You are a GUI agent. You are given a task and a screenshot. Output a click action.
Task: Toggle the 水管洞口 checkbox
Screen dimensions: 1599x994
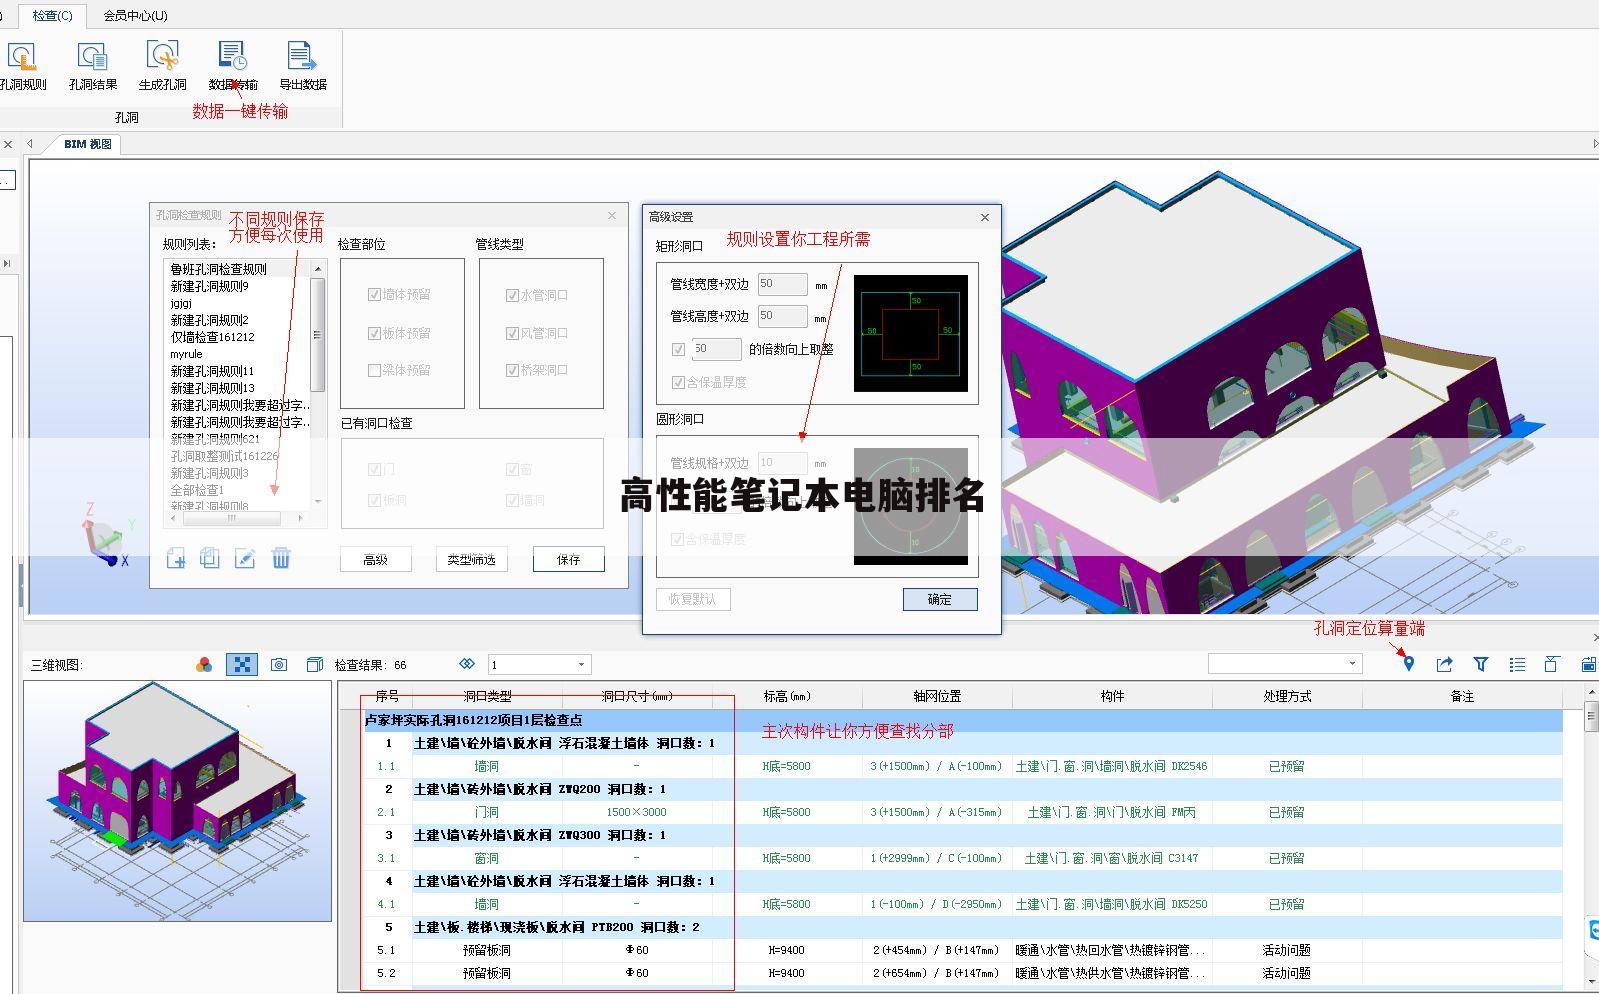[512, 295]
